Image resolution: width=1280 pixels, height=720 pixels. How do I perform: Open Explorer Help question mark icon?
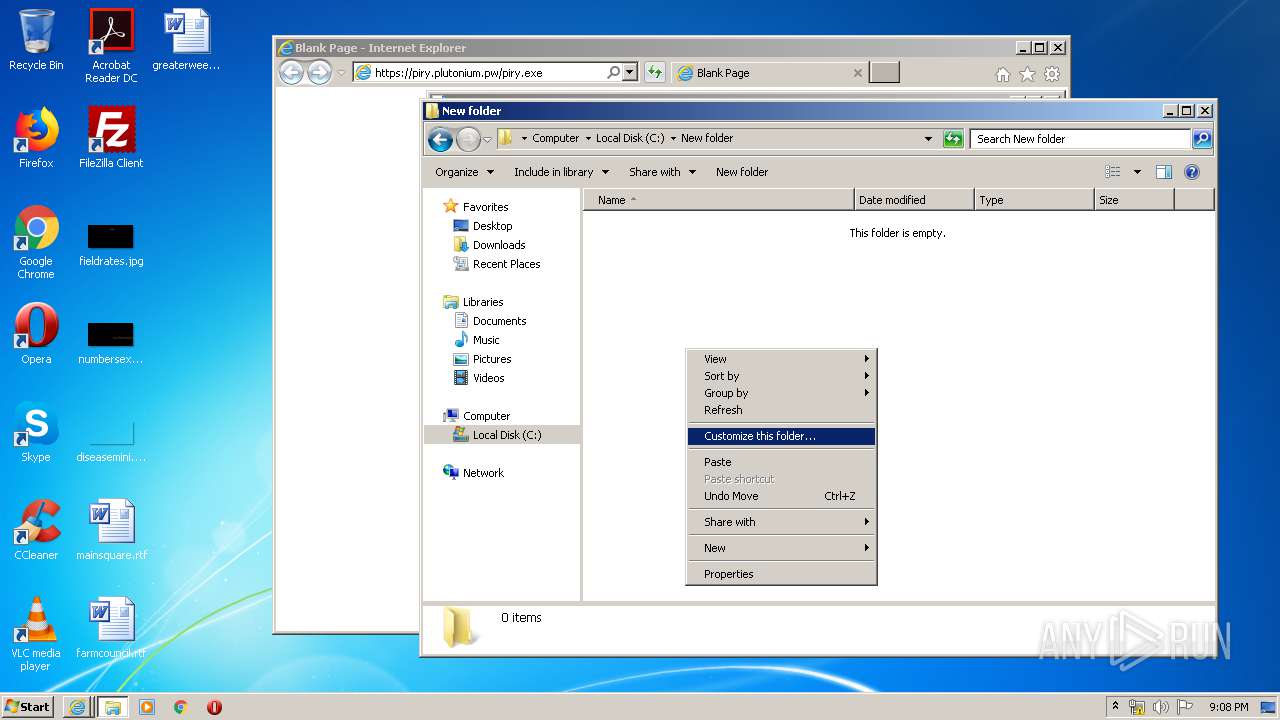1191,172
